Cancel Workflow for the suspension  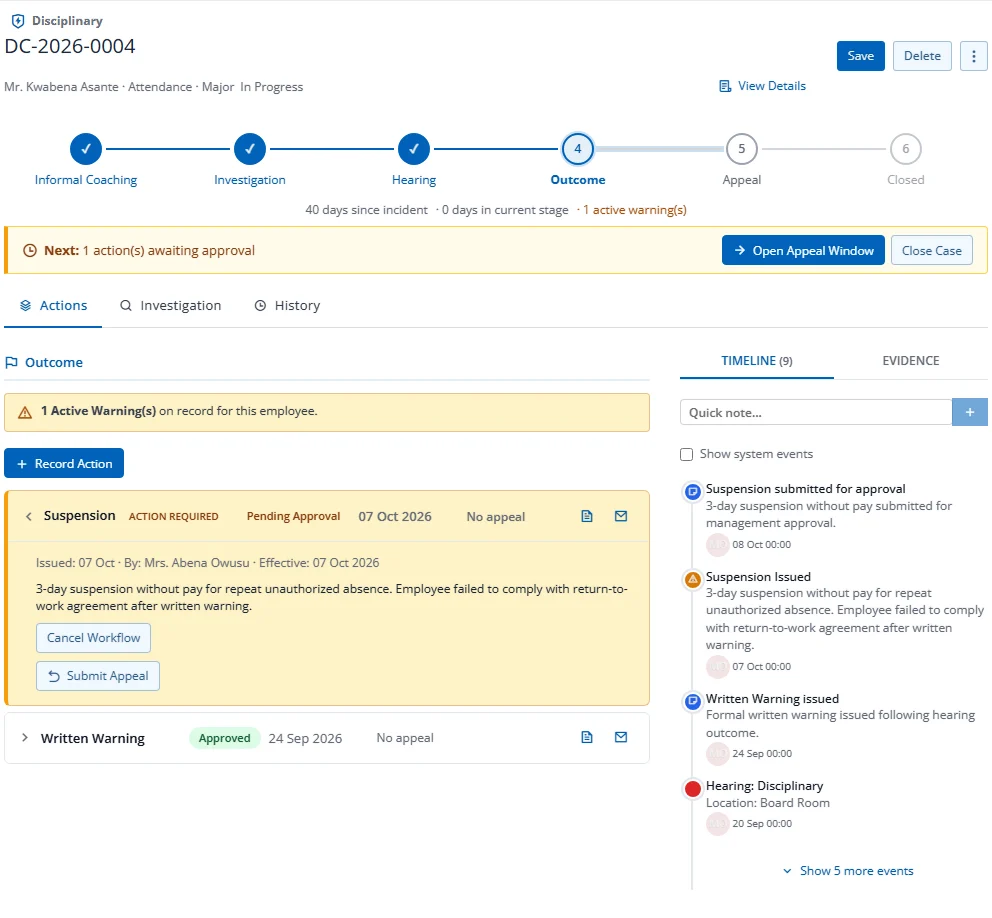94,638
